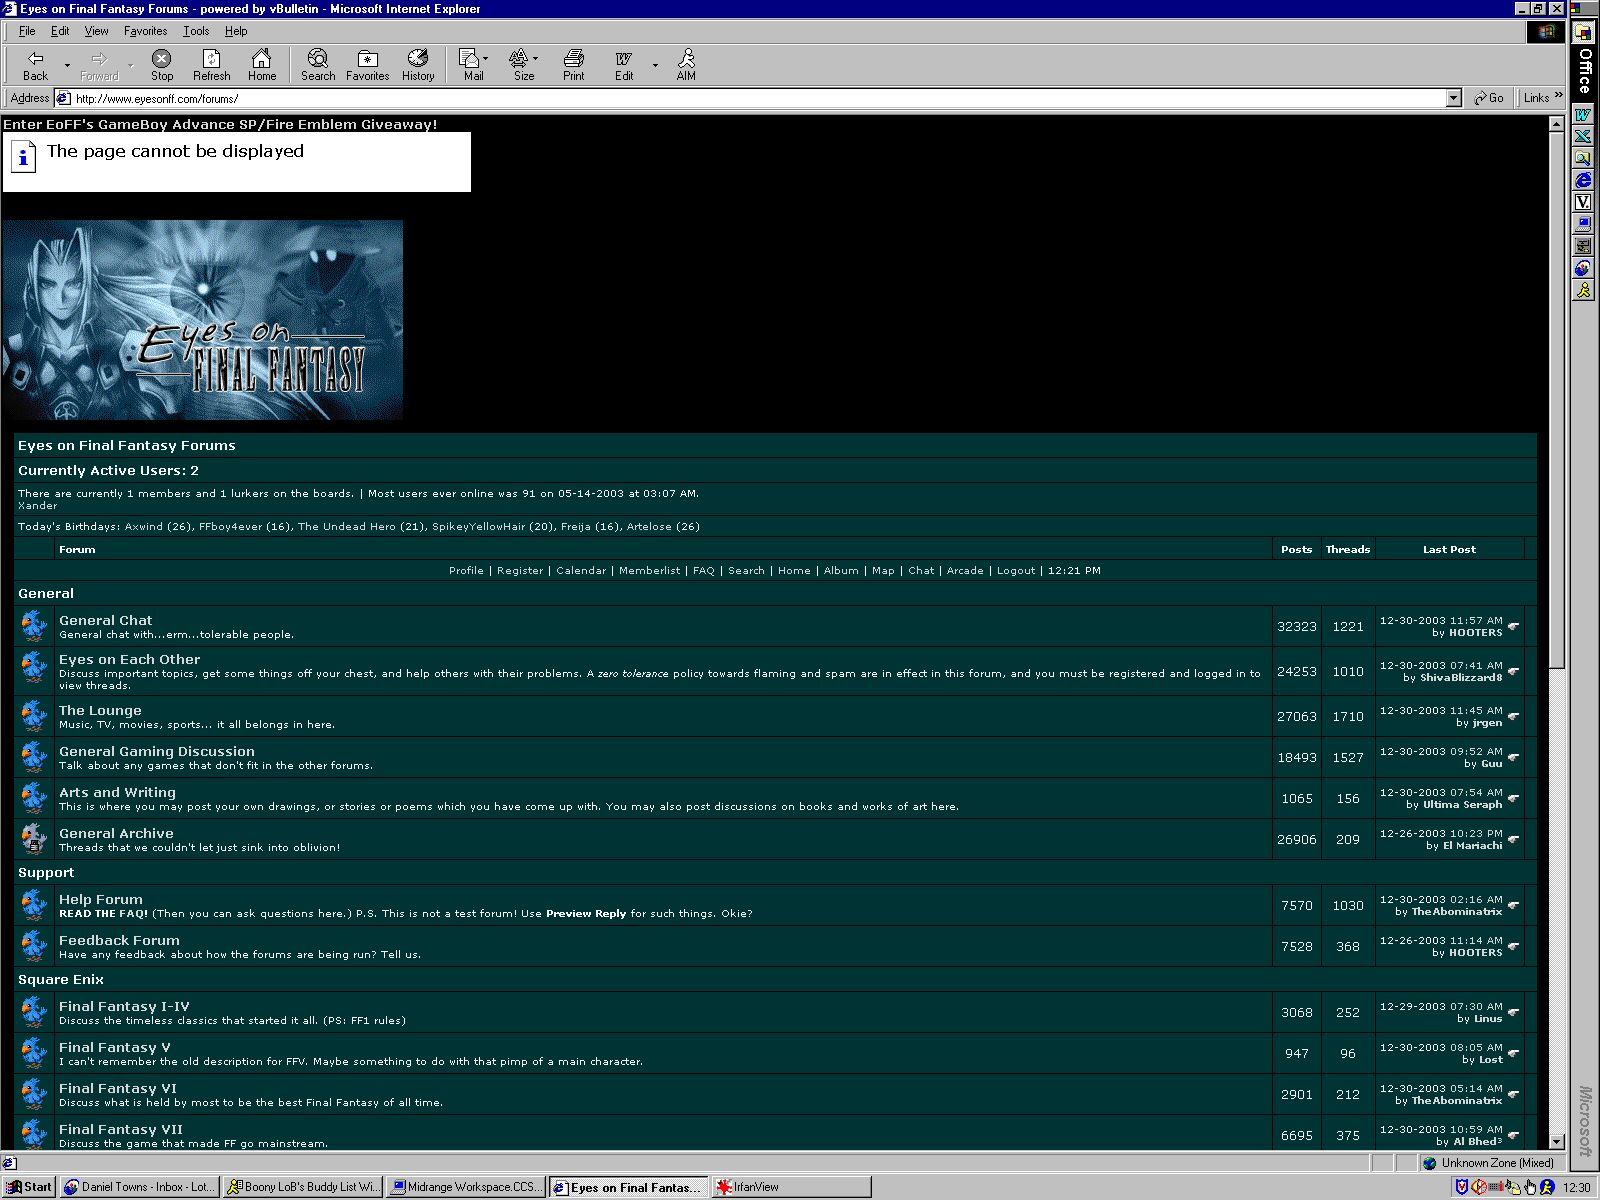Go to last post in The Lounge
The width and height of the screenshot is (1600, 1200).
(x=1514, y=717)
